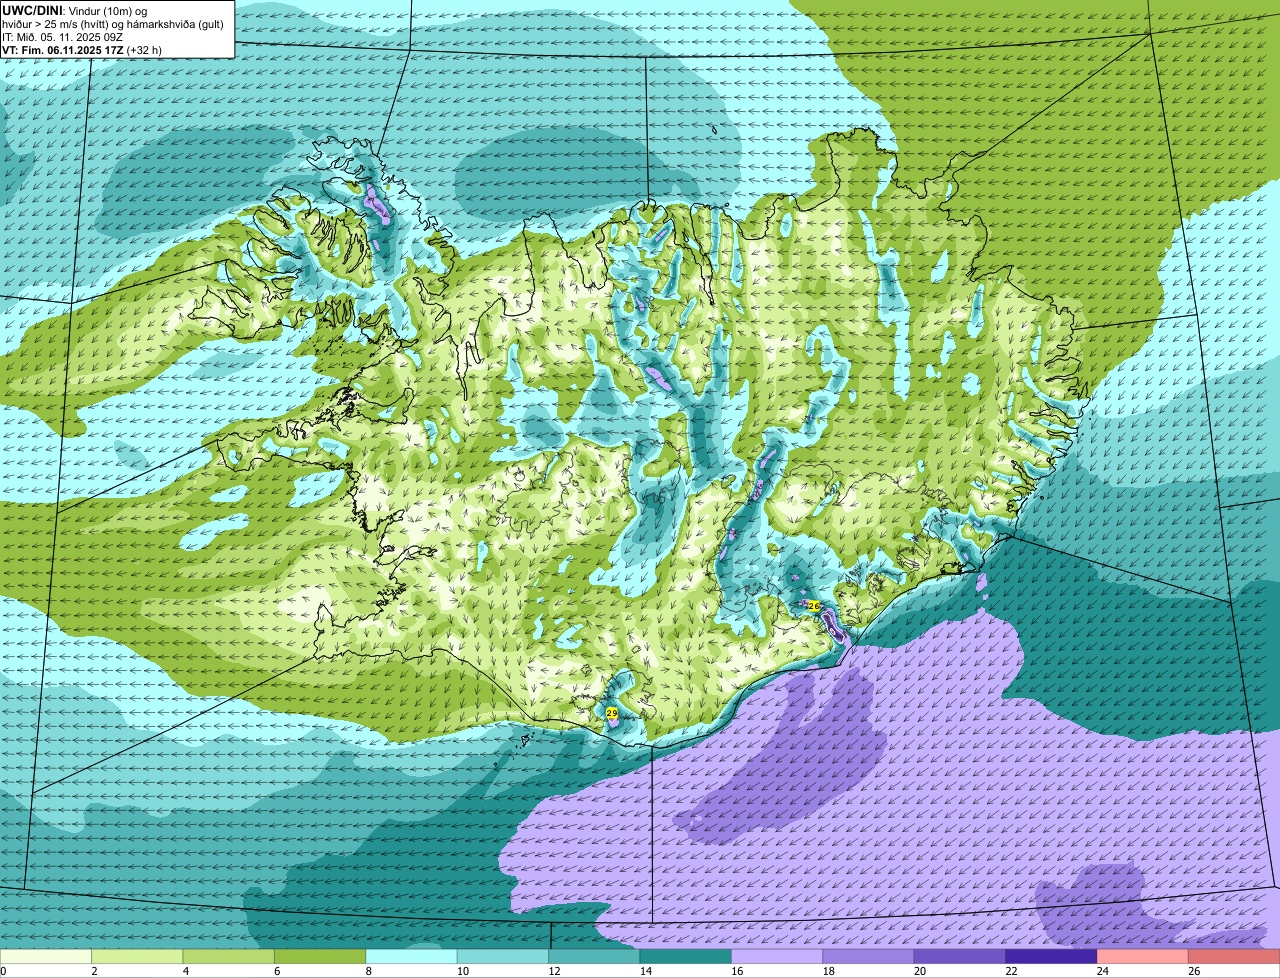Select the 4–6 m/s green legend swatch
This screenshot has width=1280, height=978.
pos(229,957)
